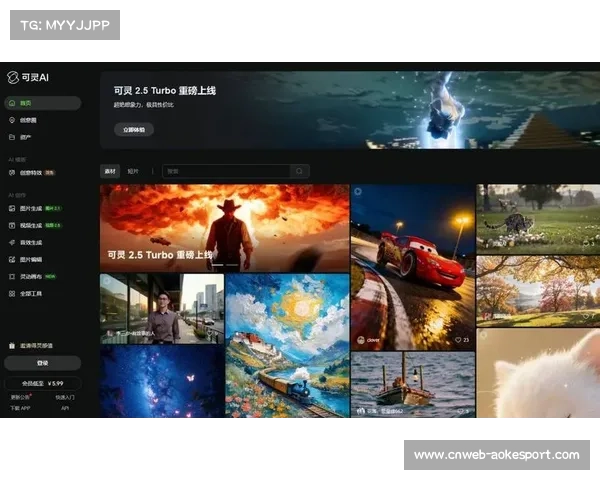Open the red race car thumbnail

pos(412,265)
